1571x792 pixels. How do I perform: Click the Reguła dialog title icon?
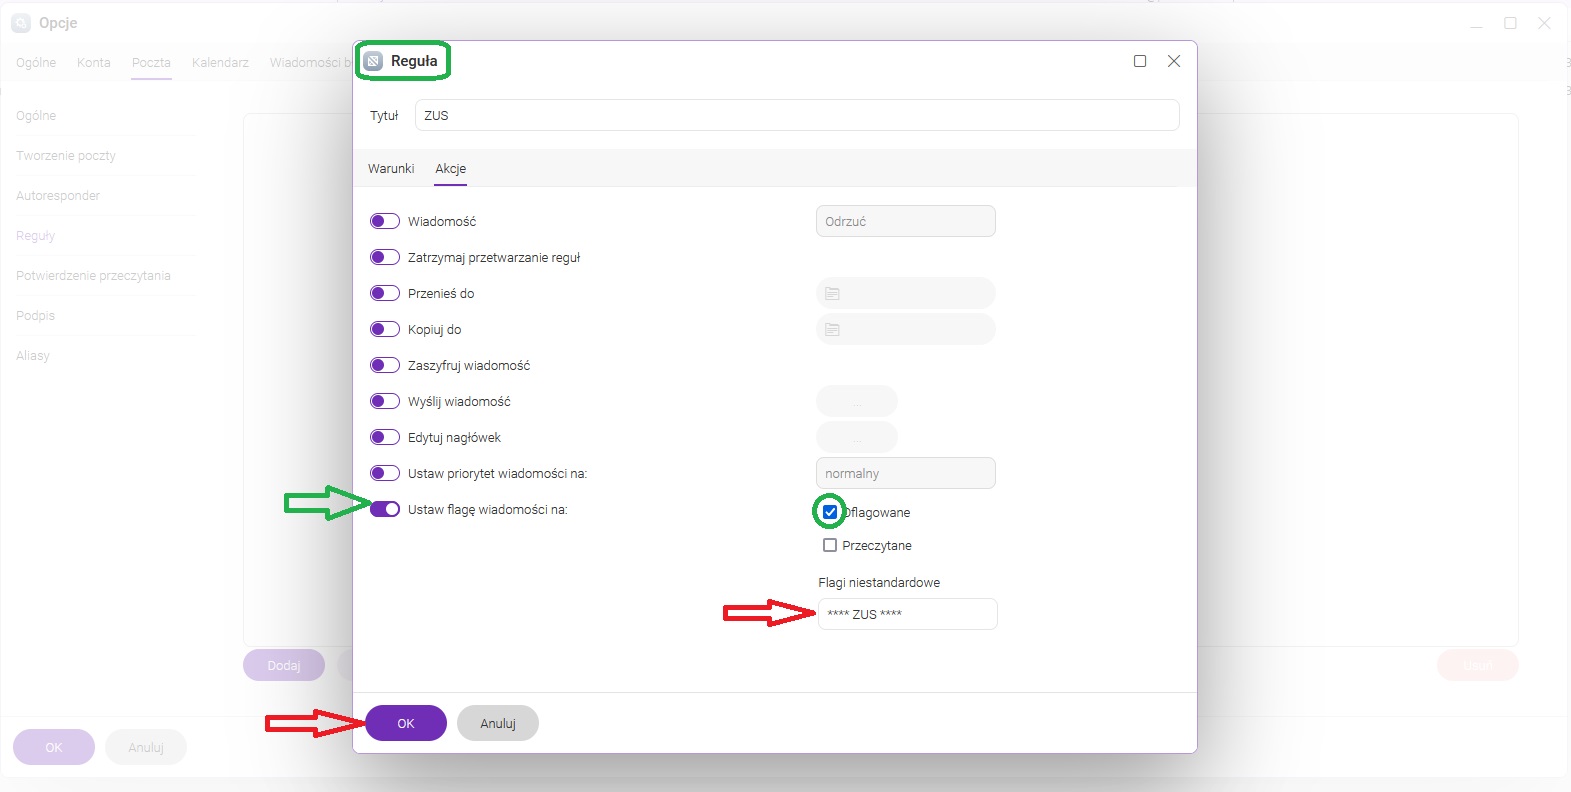coord(373,61)
